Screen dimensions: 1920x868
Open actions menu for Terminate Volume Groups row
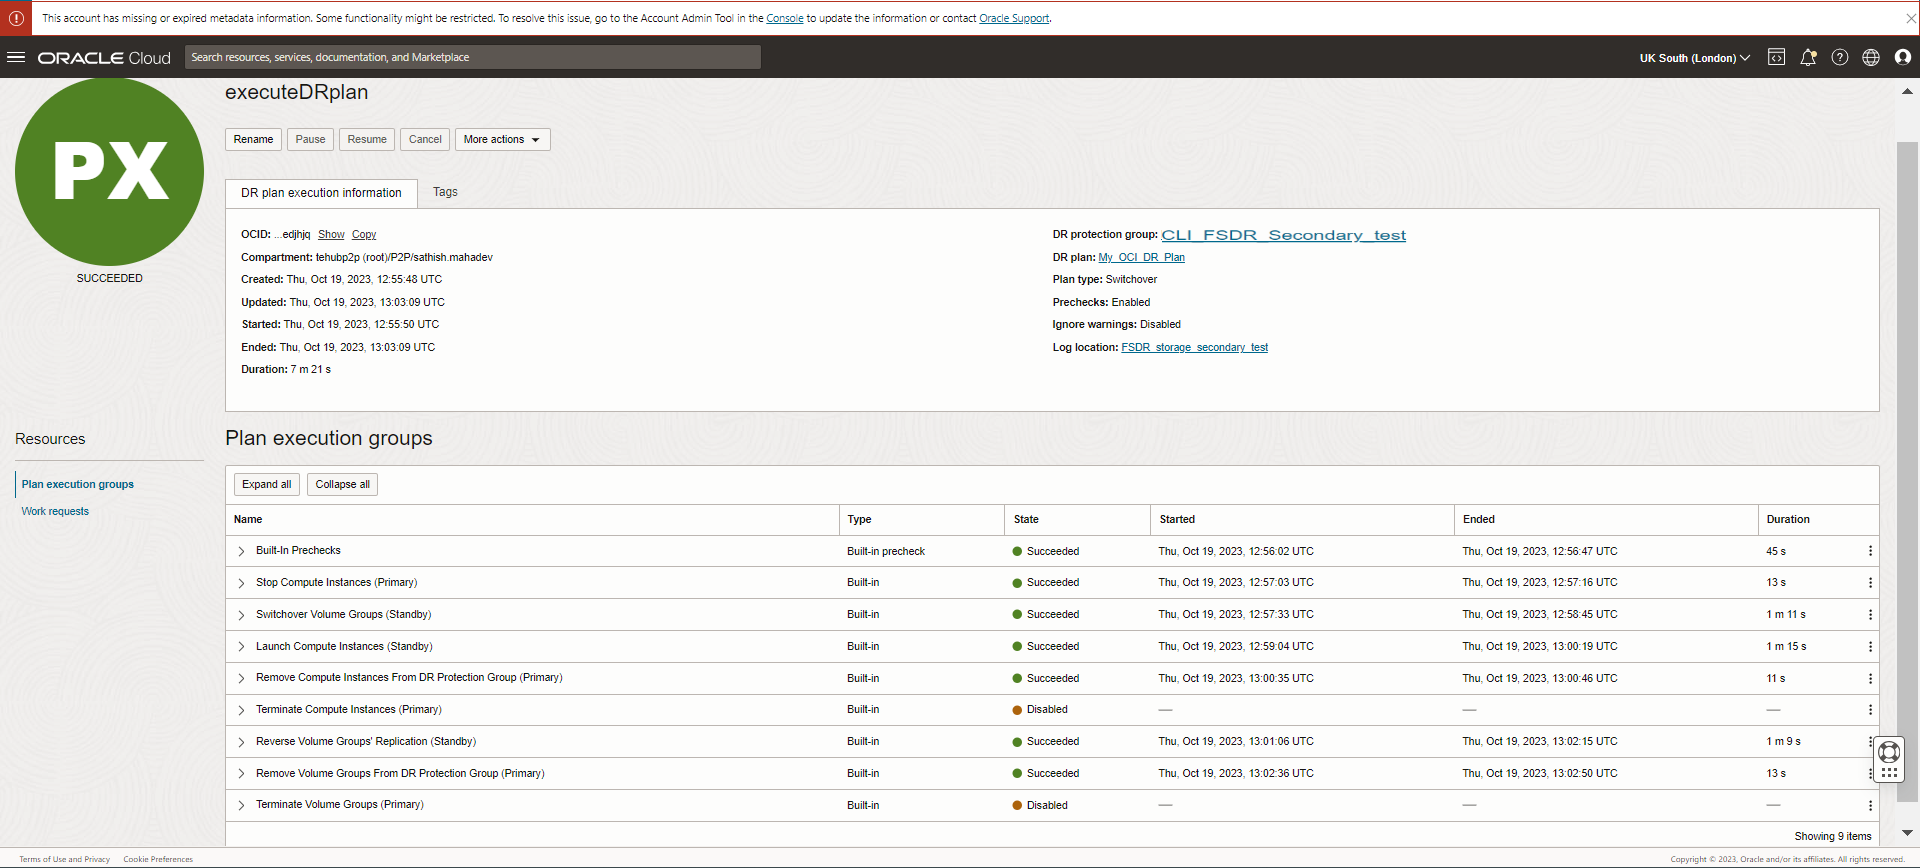point(1870,806)
